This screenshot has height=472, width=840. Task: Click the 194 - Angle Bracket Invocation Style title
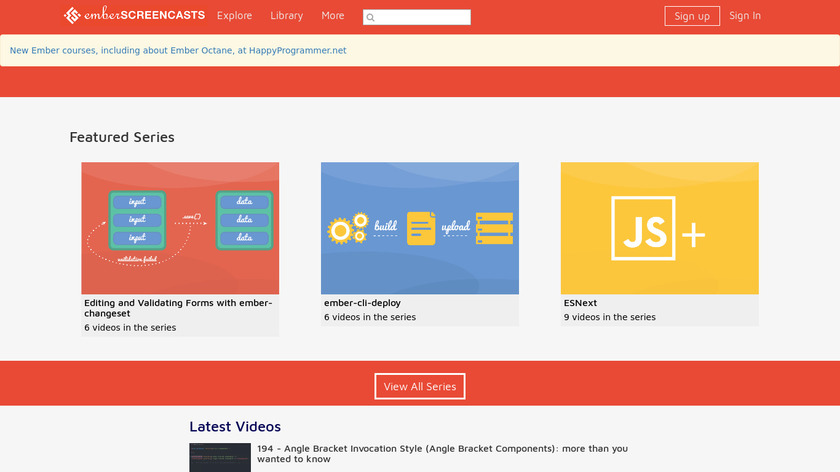pos(442,454)
